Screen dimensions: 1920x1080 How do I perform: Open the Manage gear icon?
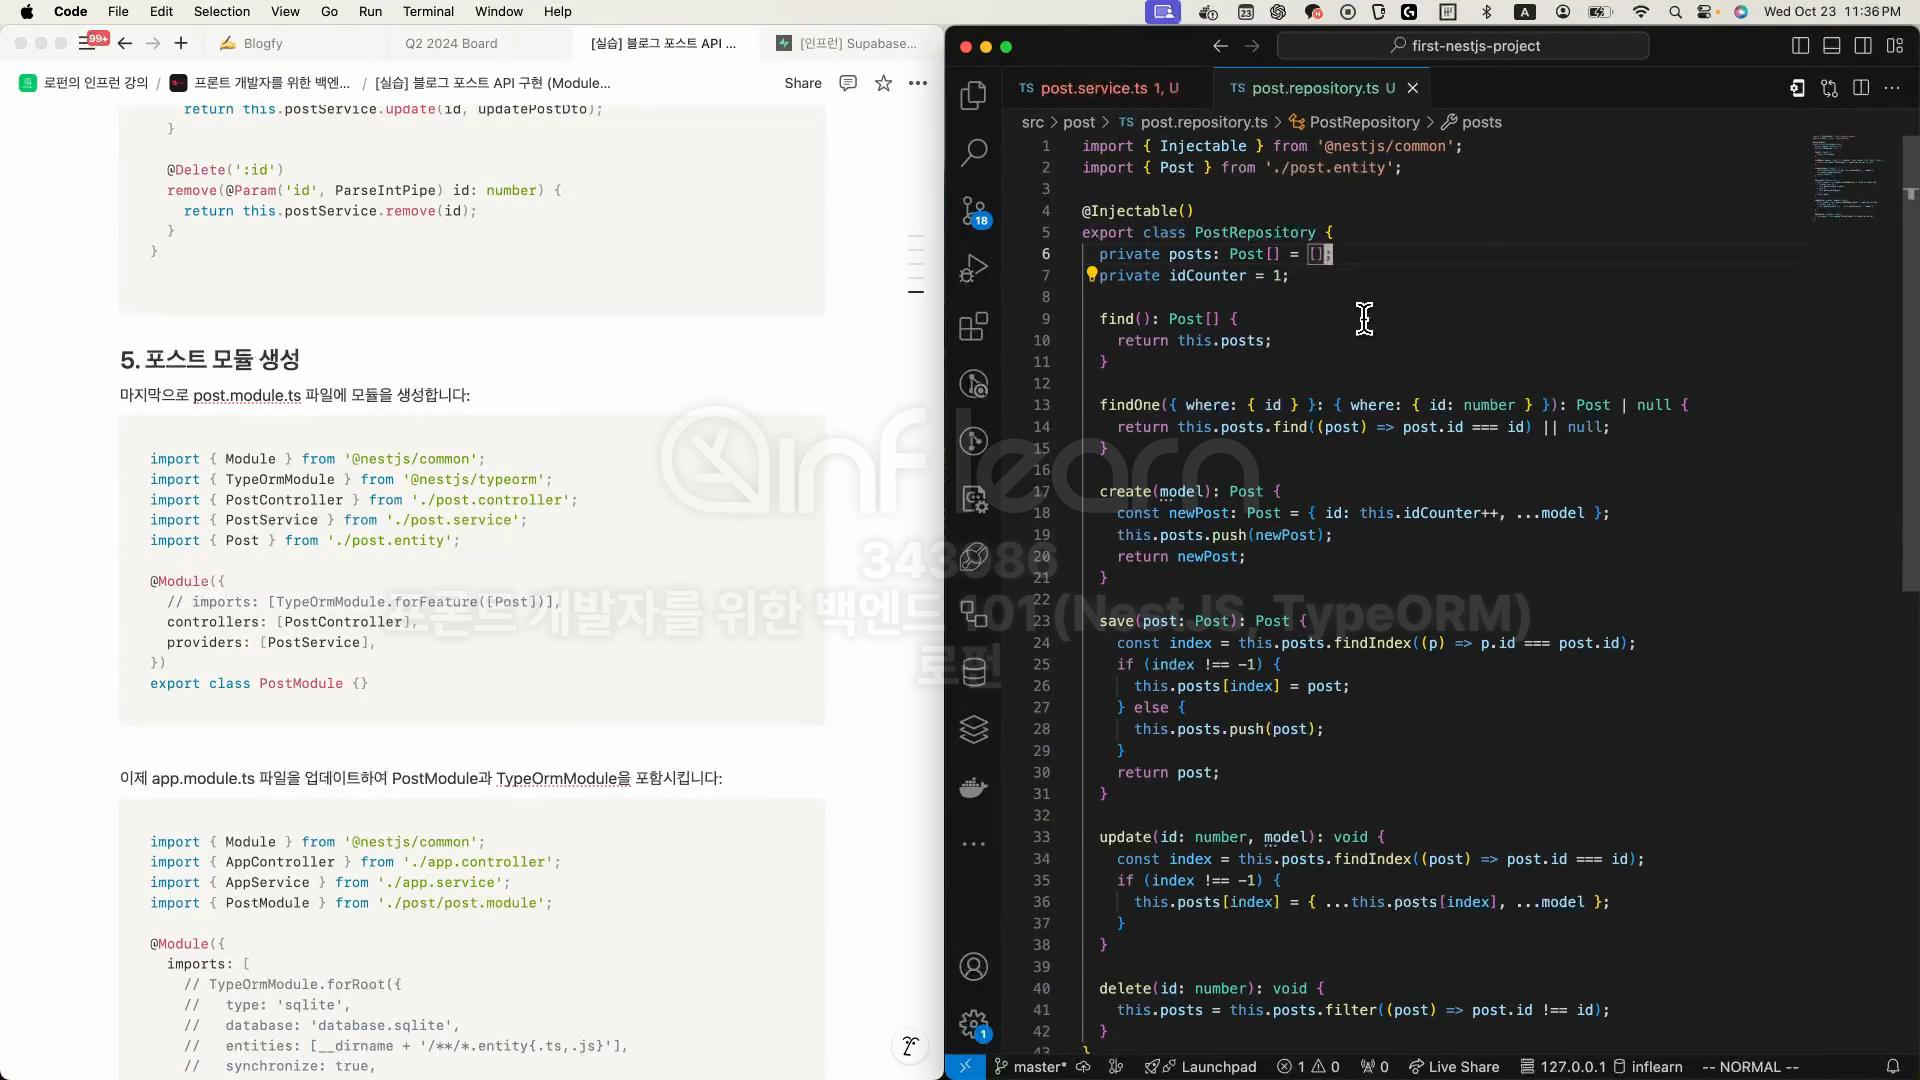973,1023
